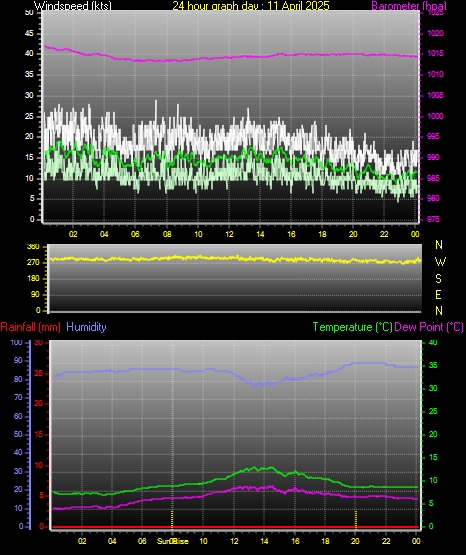
Task: Click the Temperature (°C) legend label
Action: 352,327
